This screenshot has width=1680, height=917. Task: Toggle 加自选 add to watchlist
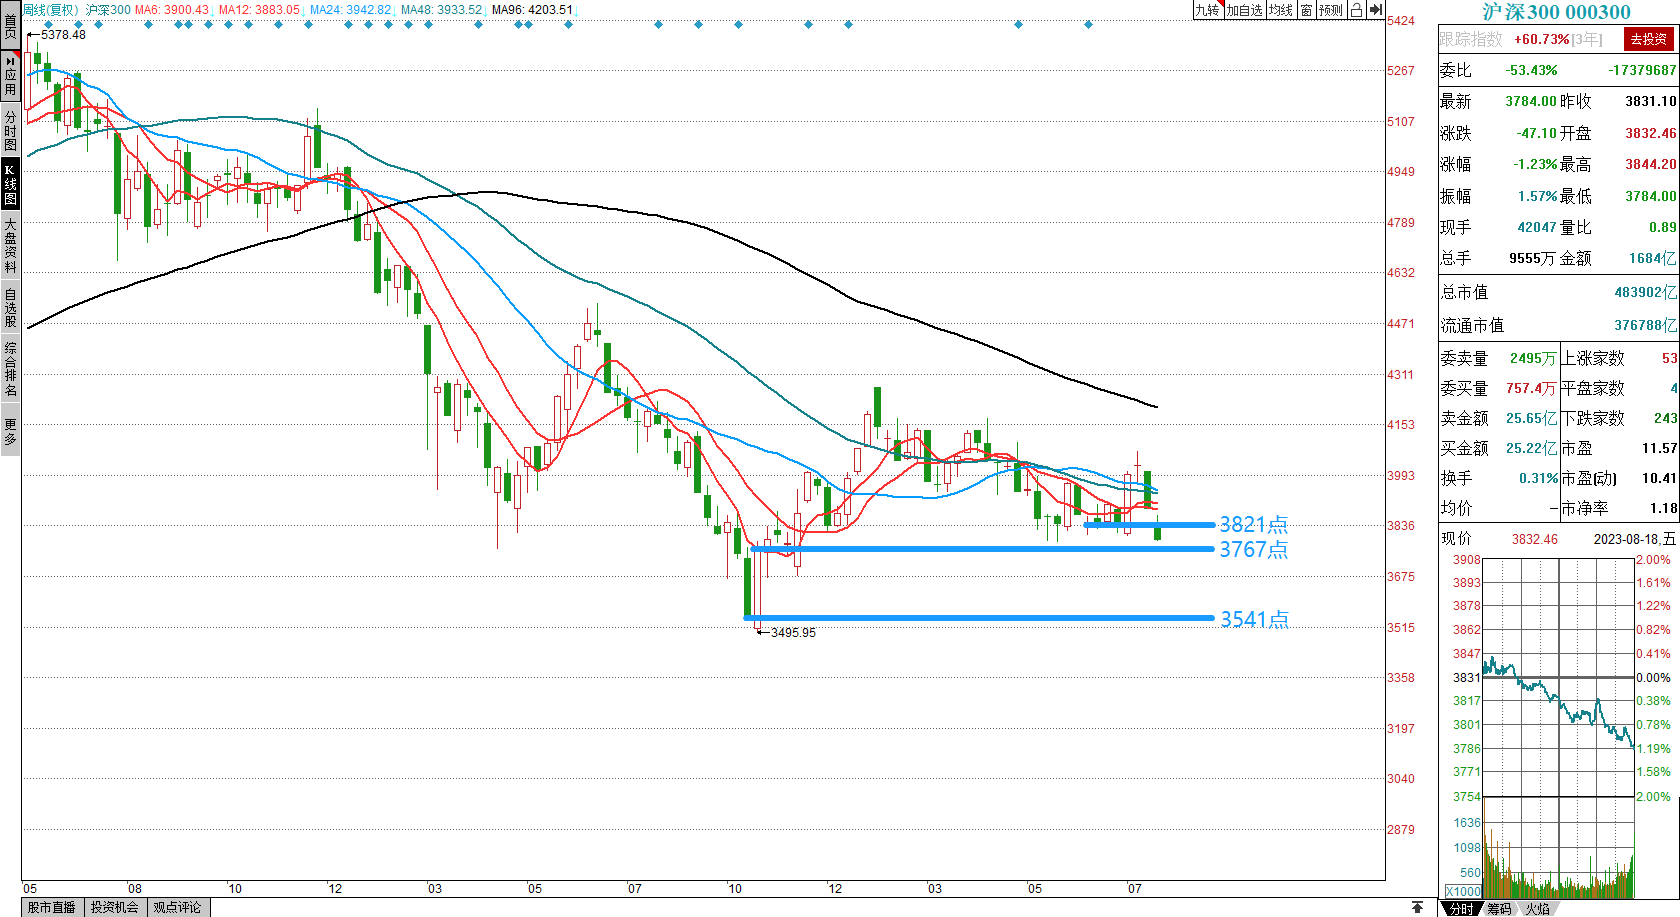click(x=1245, y=10)
